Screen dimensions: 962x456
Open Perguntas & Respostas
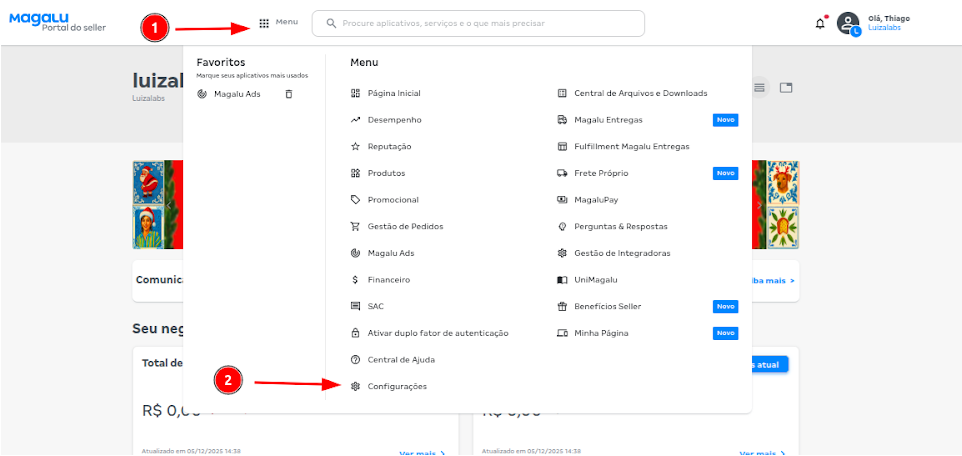click(621, 226)
